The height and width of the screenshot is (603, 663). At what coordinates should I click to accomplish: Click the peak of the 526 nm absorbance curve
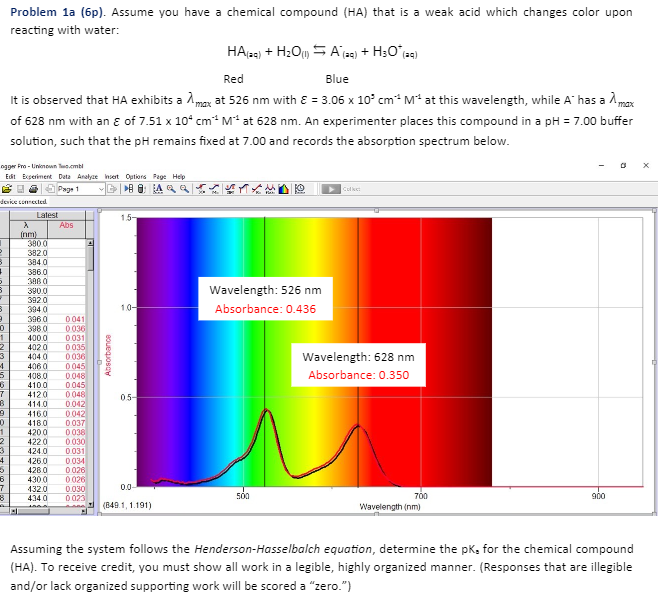(266, 409)
